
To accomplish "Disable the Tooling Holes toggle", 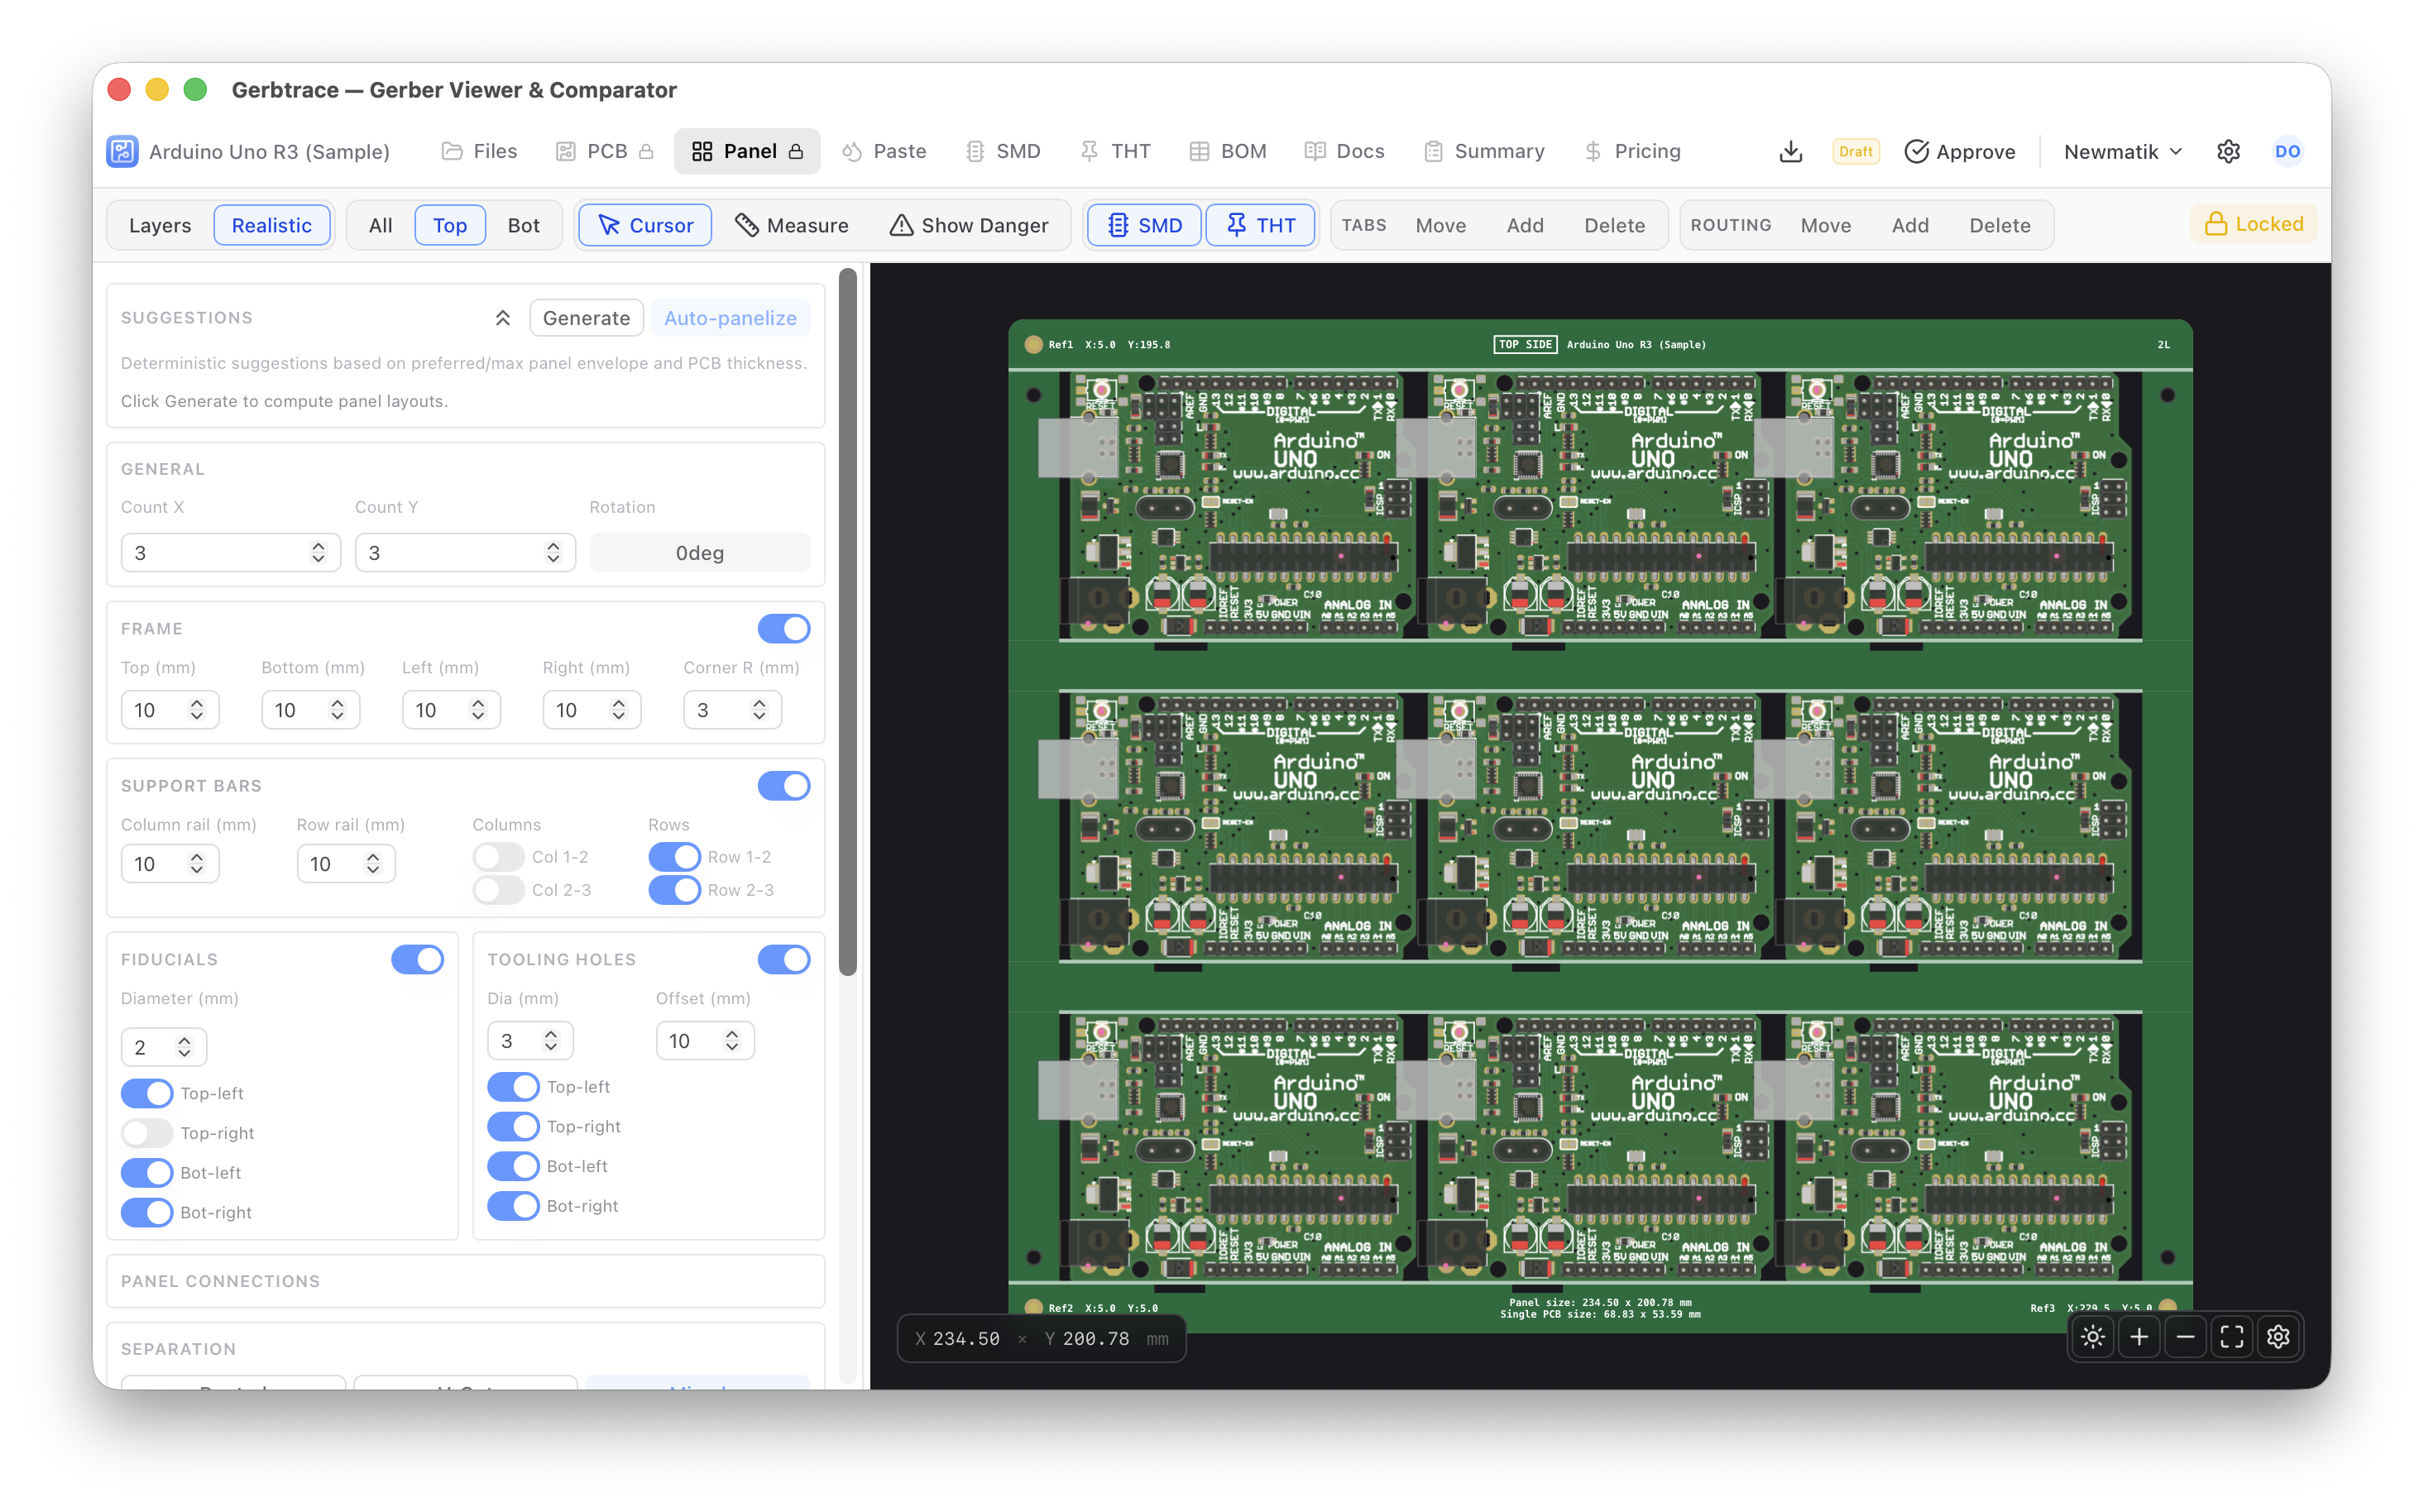I will 784,960.
